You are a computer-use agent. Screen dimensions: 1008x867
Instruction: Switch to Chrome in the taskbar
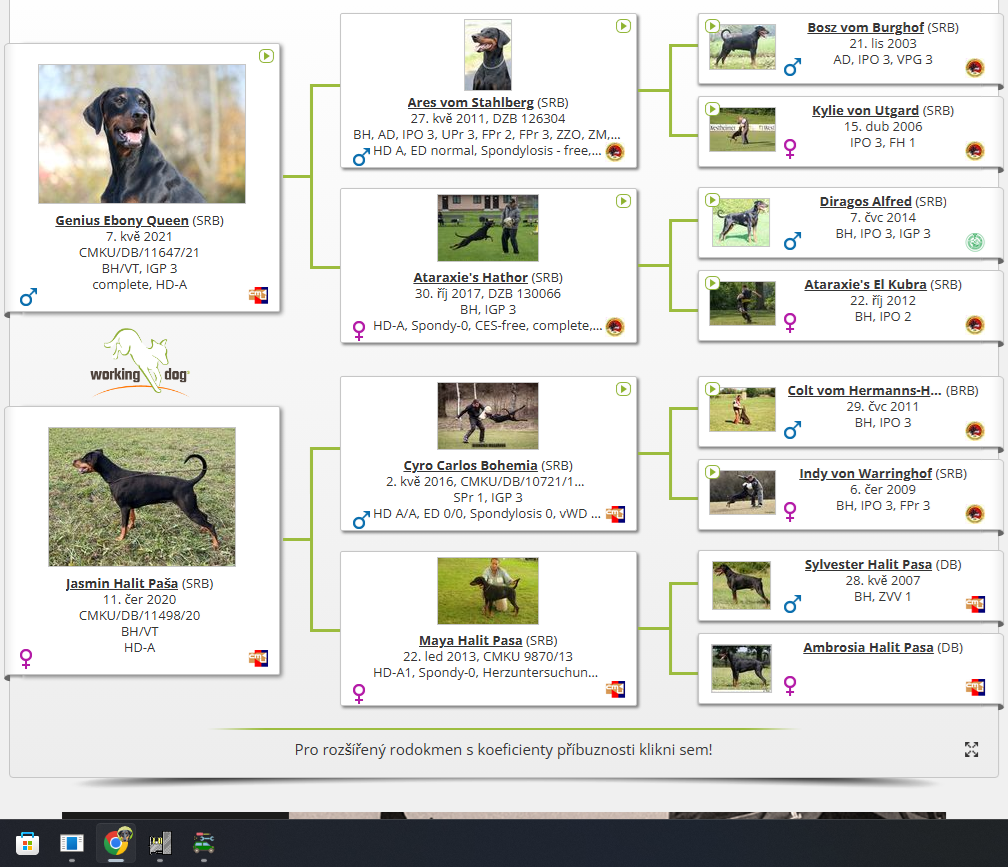tap(116, 843)
